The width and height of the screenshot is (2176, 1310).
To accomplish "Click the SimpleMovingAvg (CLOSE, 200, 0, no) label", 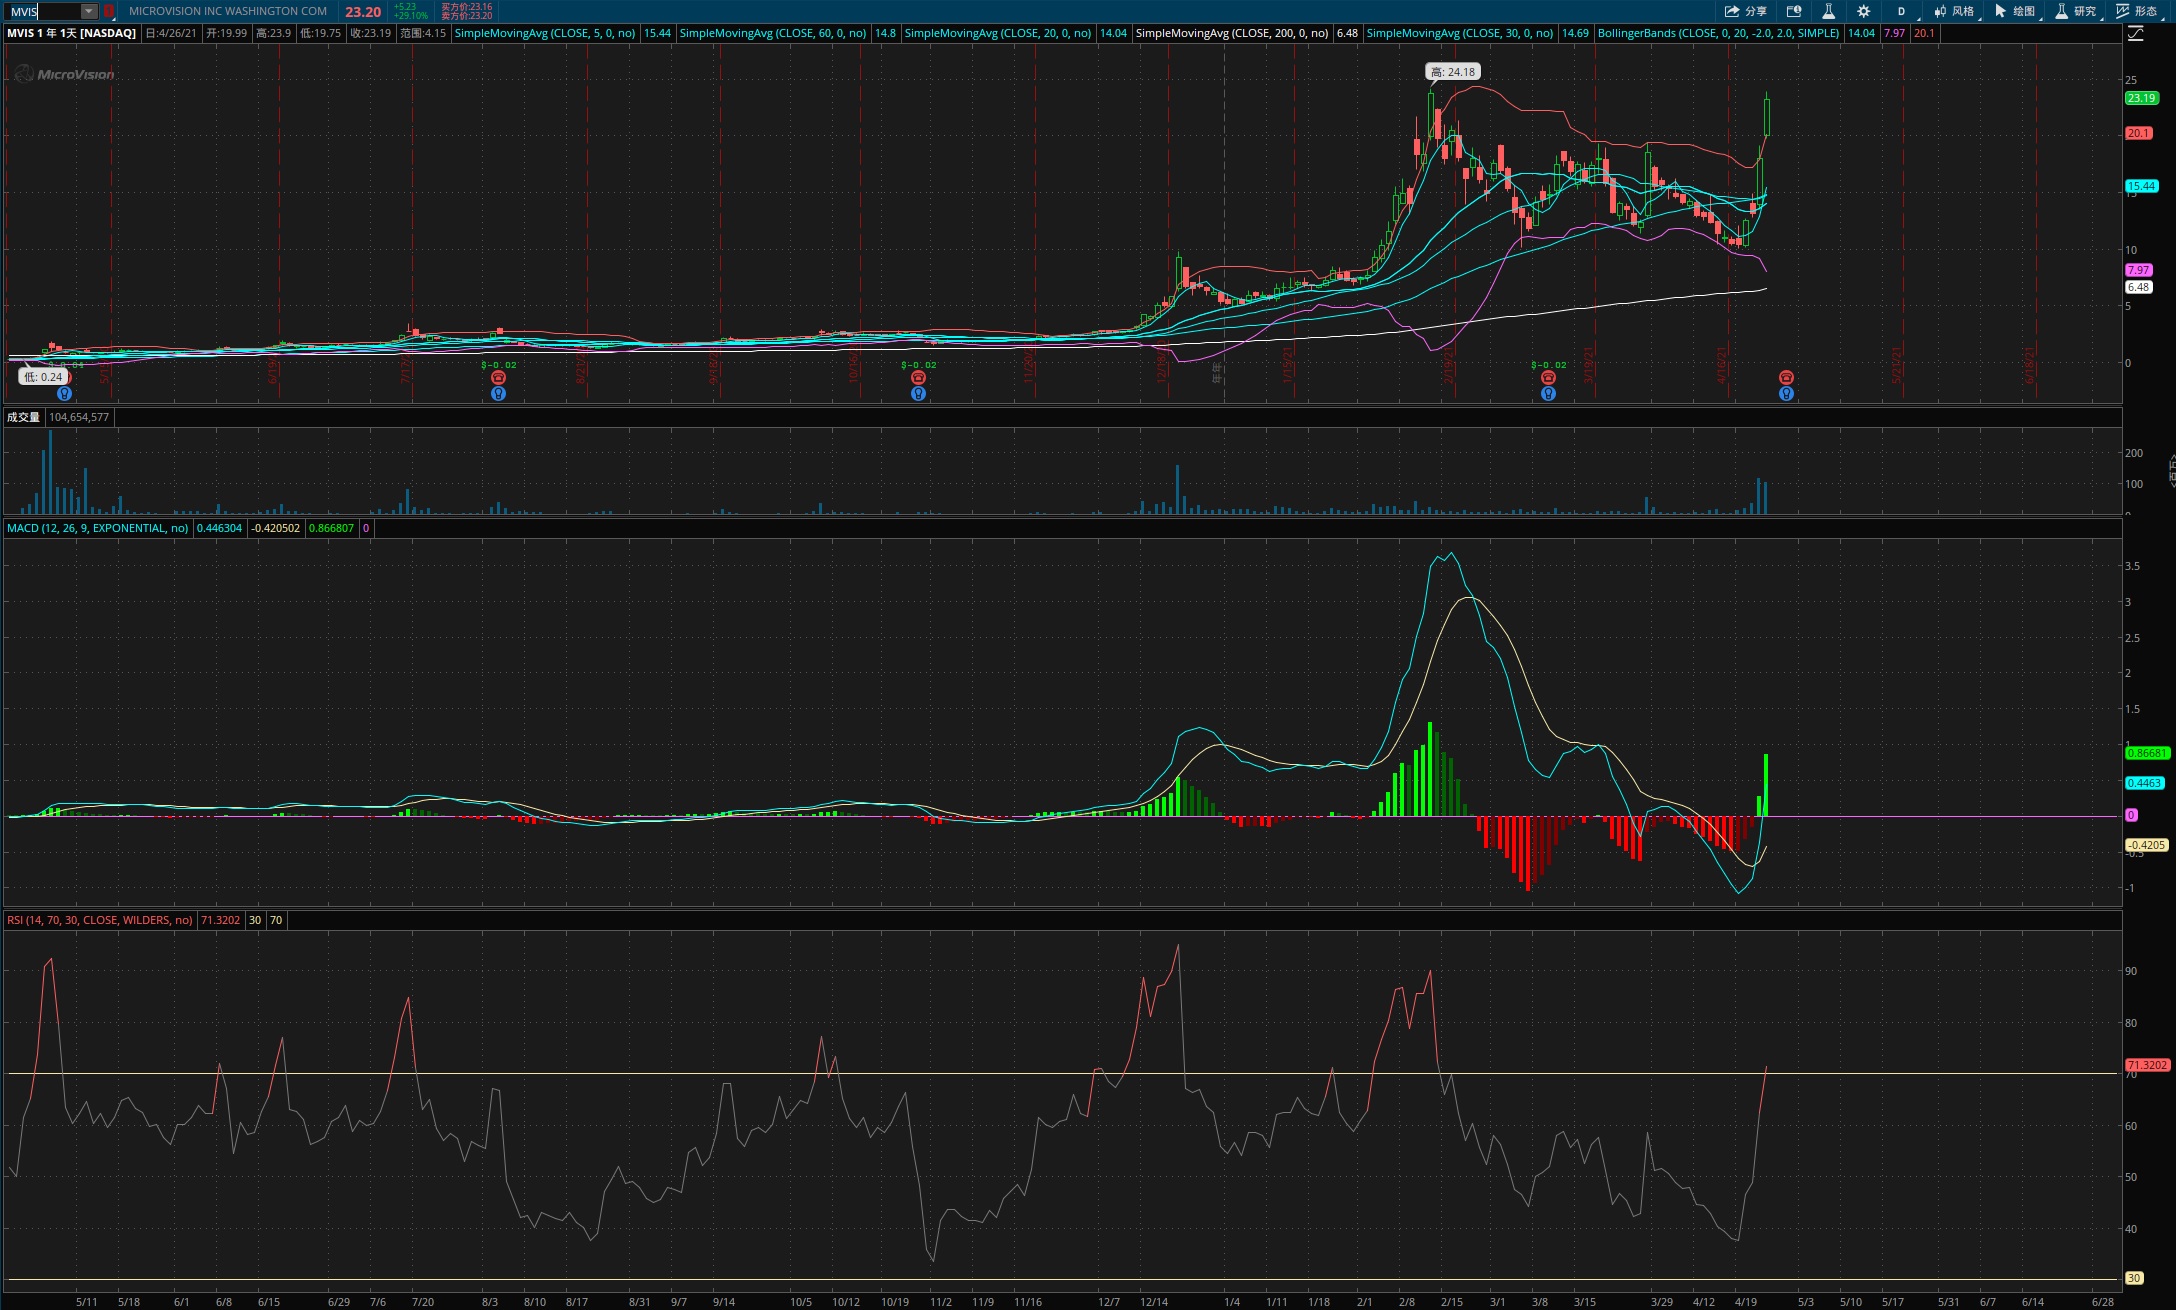I will point(1232,33).
